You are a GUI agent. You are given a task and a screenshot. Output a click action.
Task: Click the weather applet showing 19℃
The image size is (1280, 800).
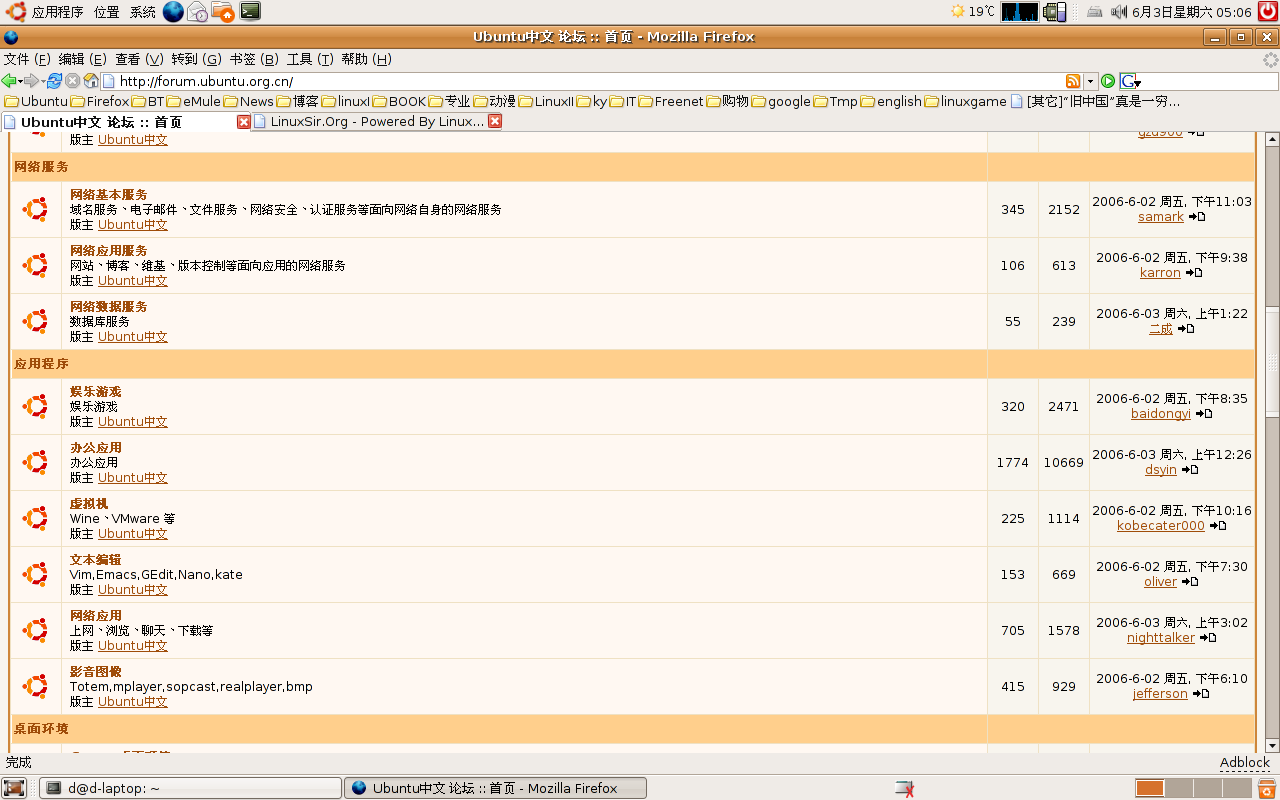tap(972, 12)
